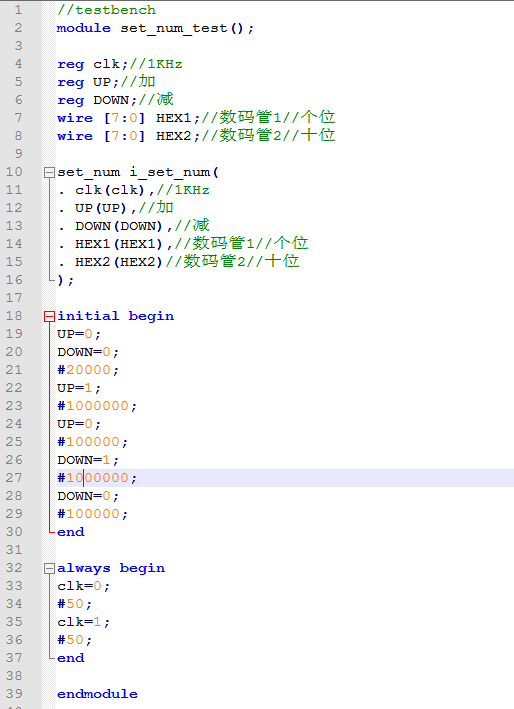Image resolution: width=514 pixels, height=709 pixels.
Task: Click the #20000 delay statement
Action: pos(88,370)
